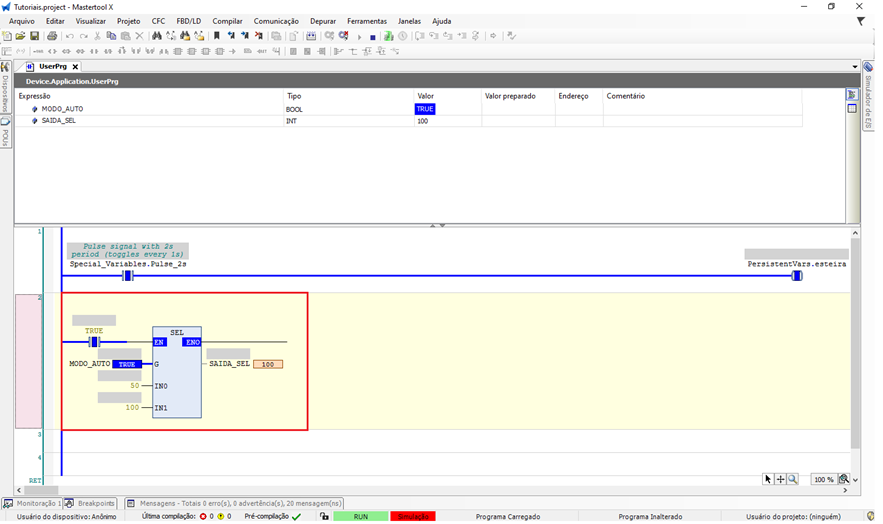Toggle the Pulse_2s contact in network 1
This screenshot has width=883, height=524.
coord(128,276)
